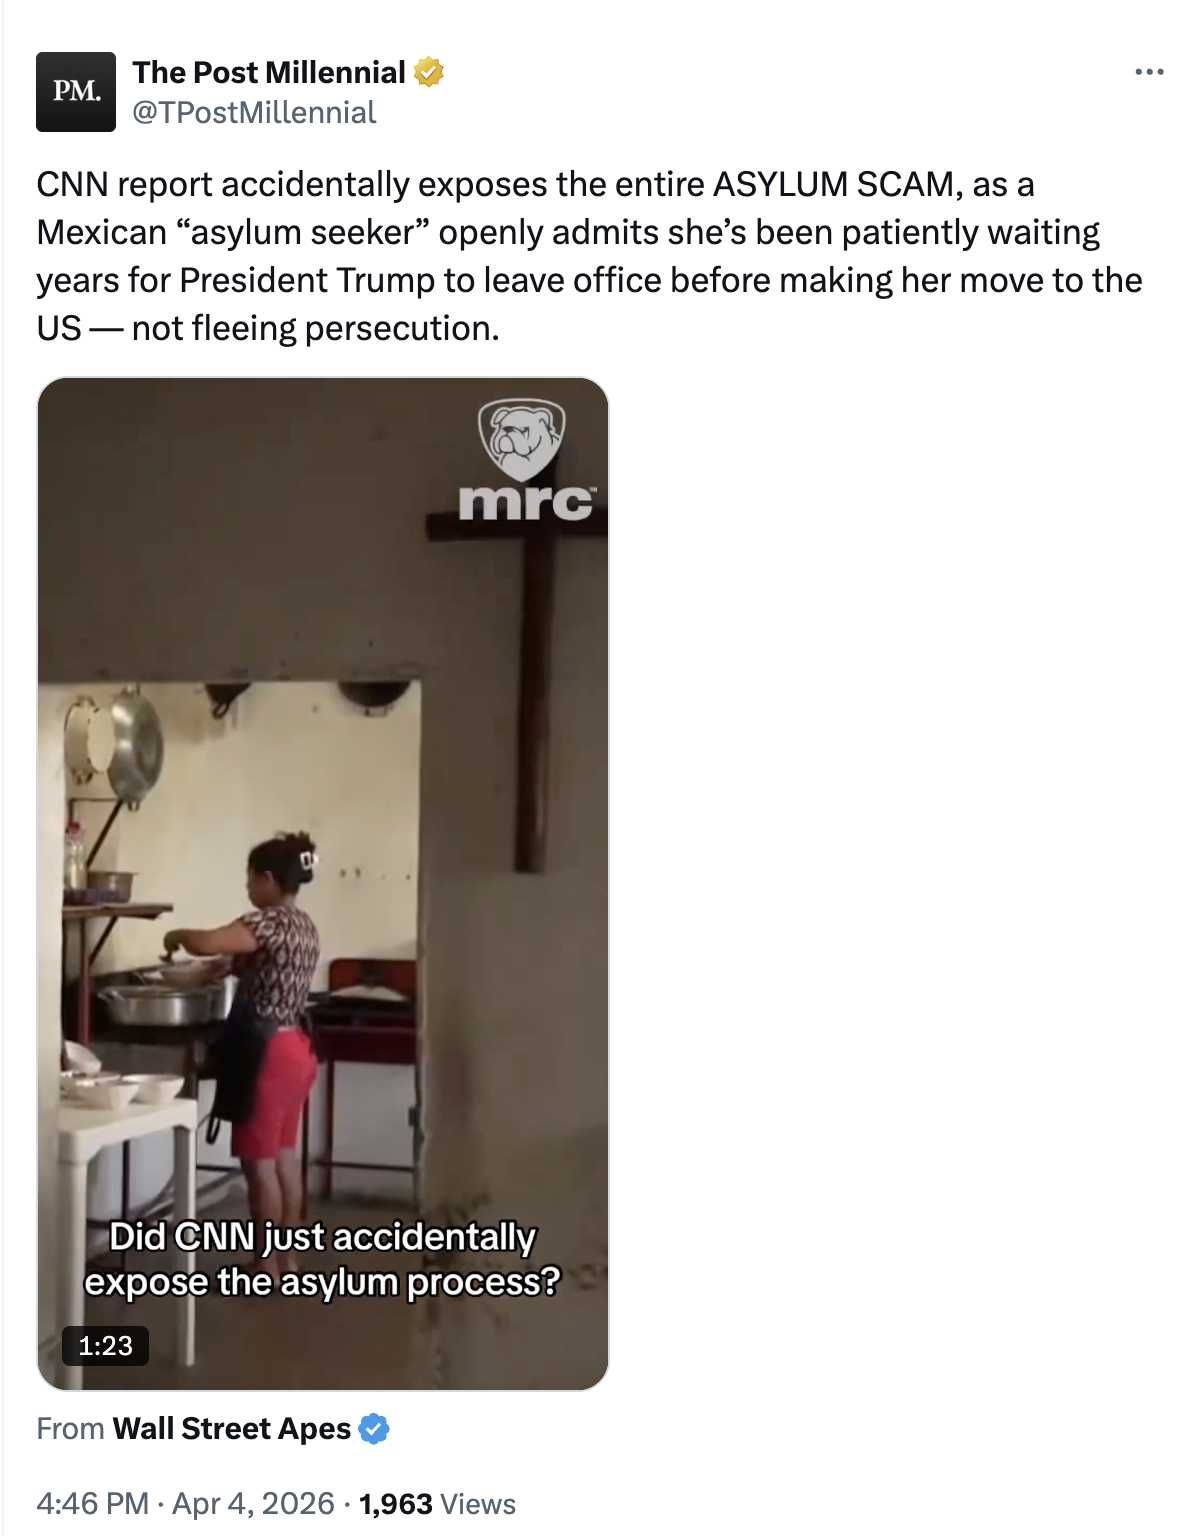Click the 'expose the asylum process?' subtitle line

[322, 1282]
